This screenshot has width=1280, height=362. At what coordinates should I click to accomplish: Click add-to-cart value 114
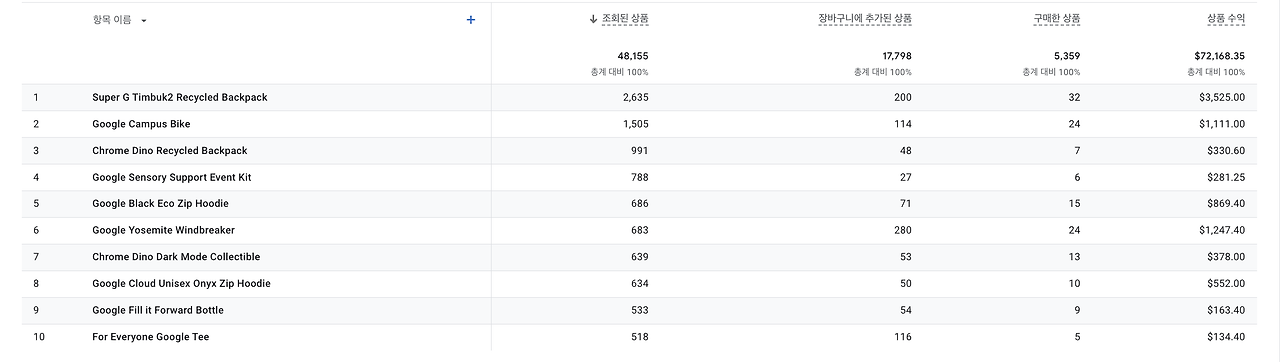[x=902, y=124]
